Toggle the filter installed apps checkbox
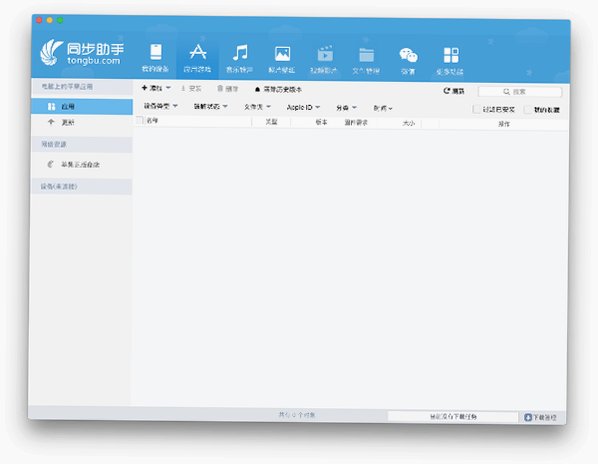 (x=476, y=109)
